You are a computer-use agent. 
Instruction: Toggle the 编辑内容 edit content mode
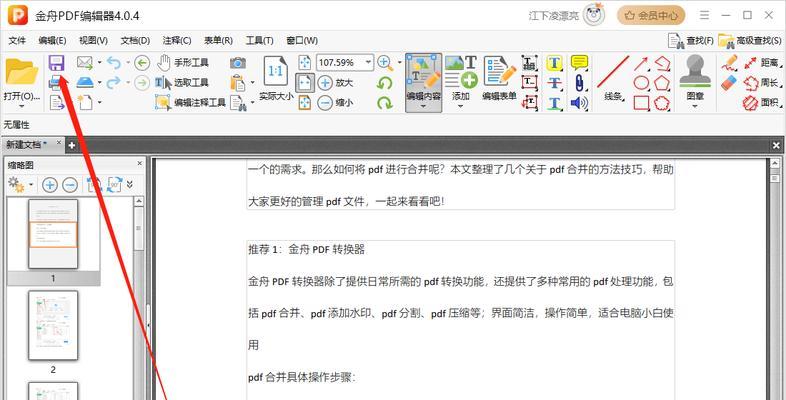[x=424, y=83]
